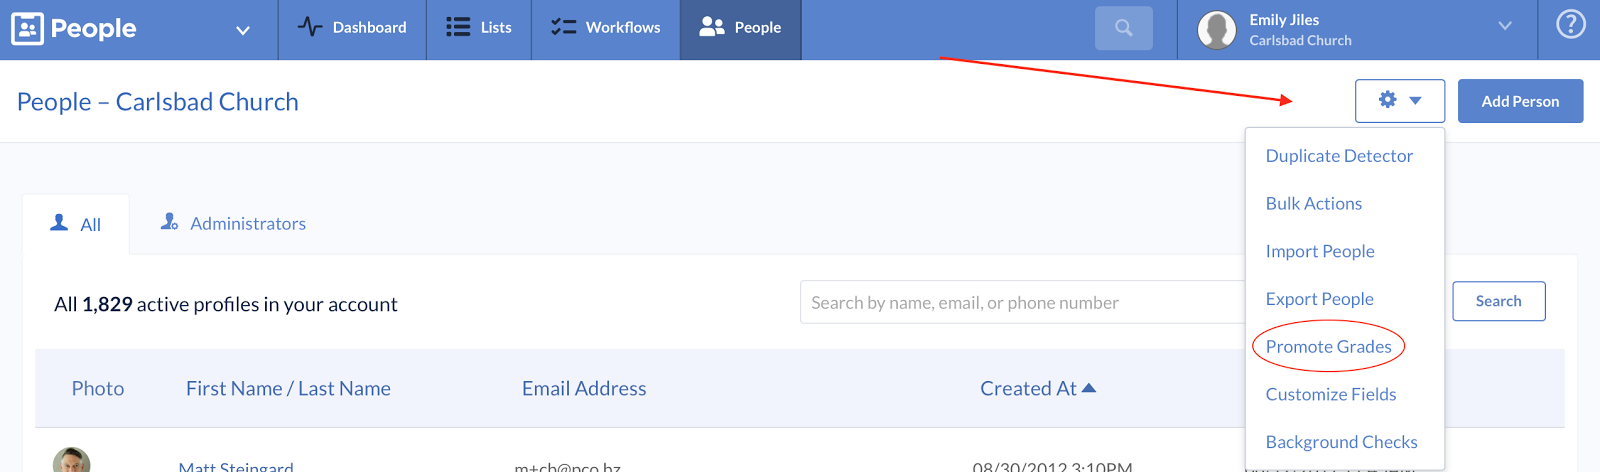
Task: Expand the People app switcher chevron
Action: pos(242,31)
